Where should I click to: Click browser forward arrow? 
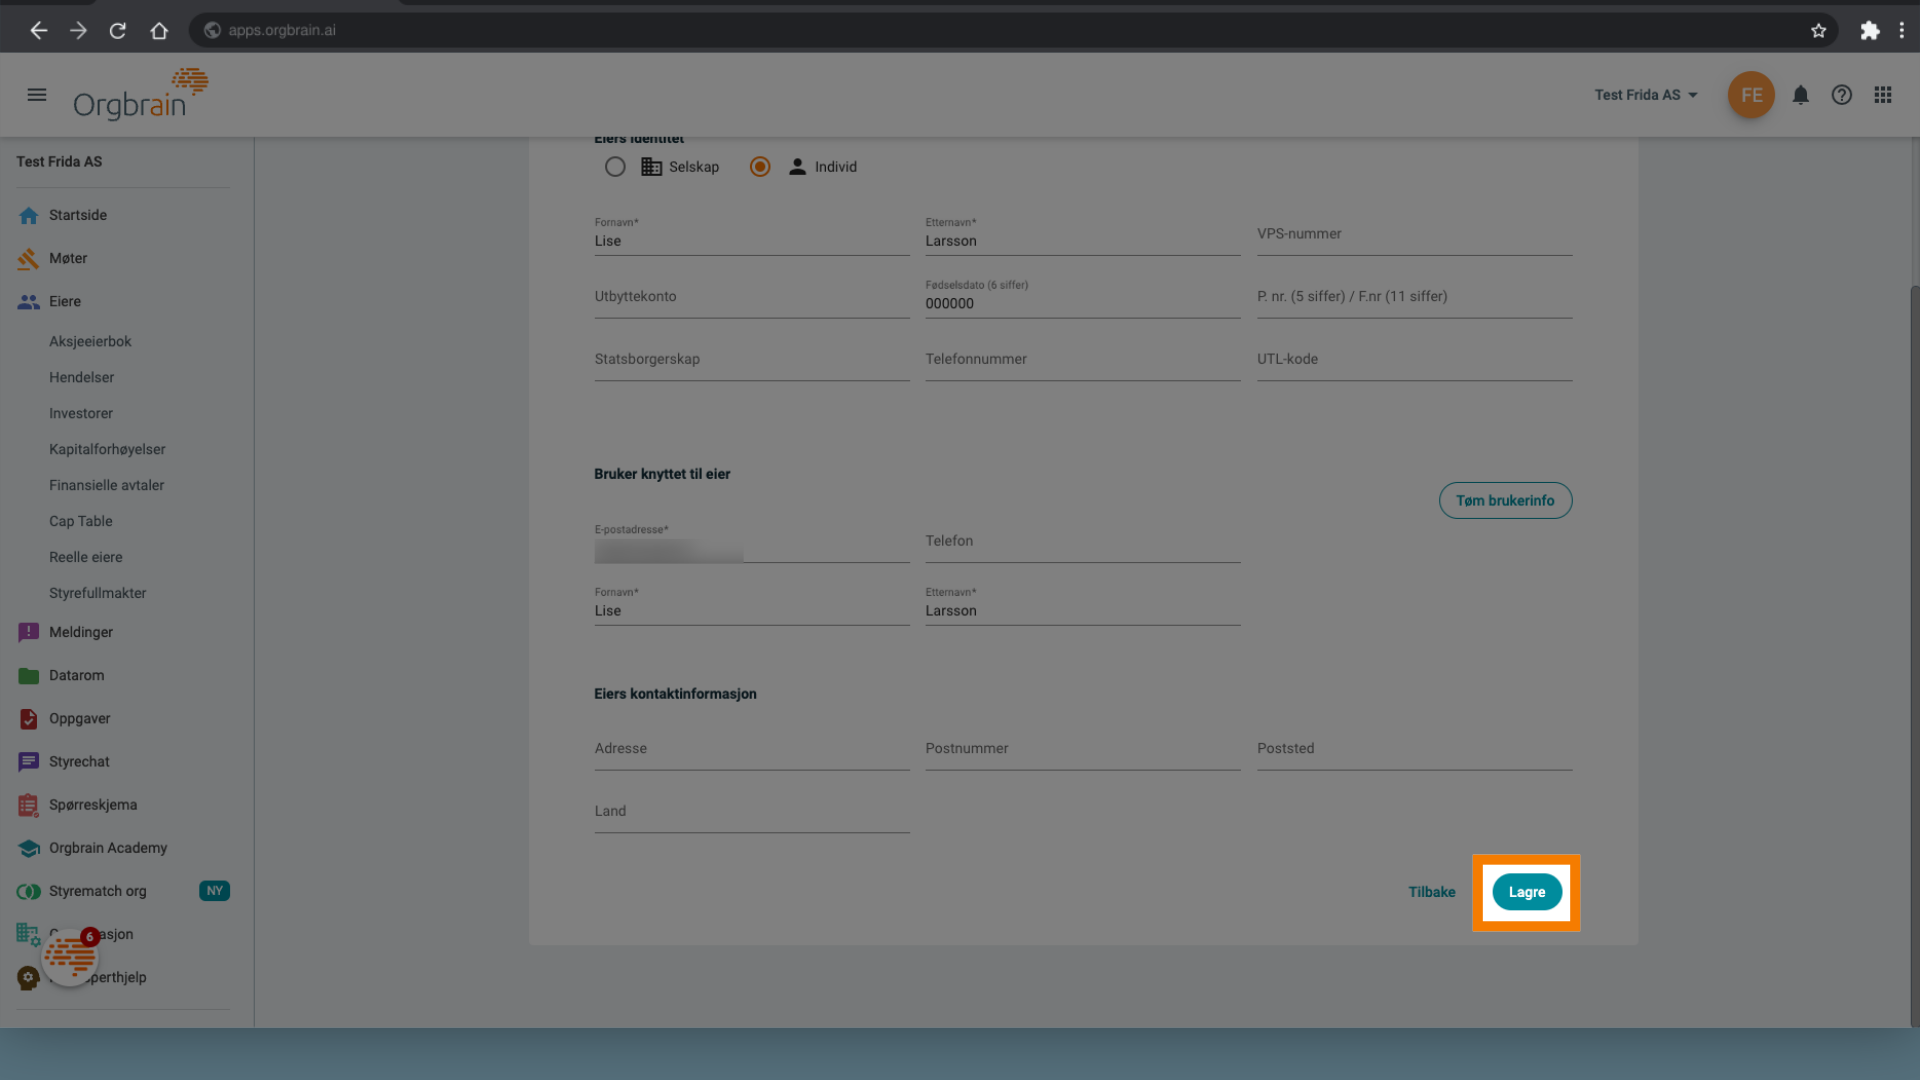(78, 30)
